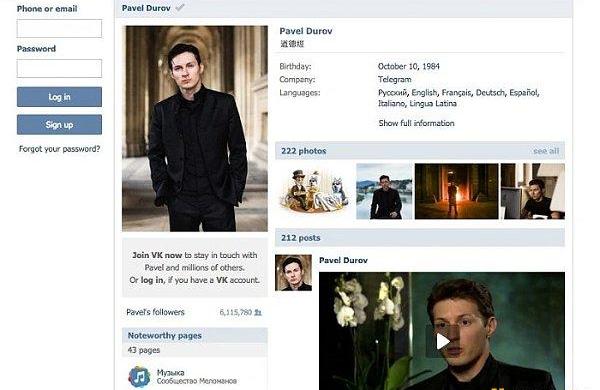Screen dimensions: 600x390
Task: Click the verified checkmark beside Pavel Durov
Action: coord(180,7)
